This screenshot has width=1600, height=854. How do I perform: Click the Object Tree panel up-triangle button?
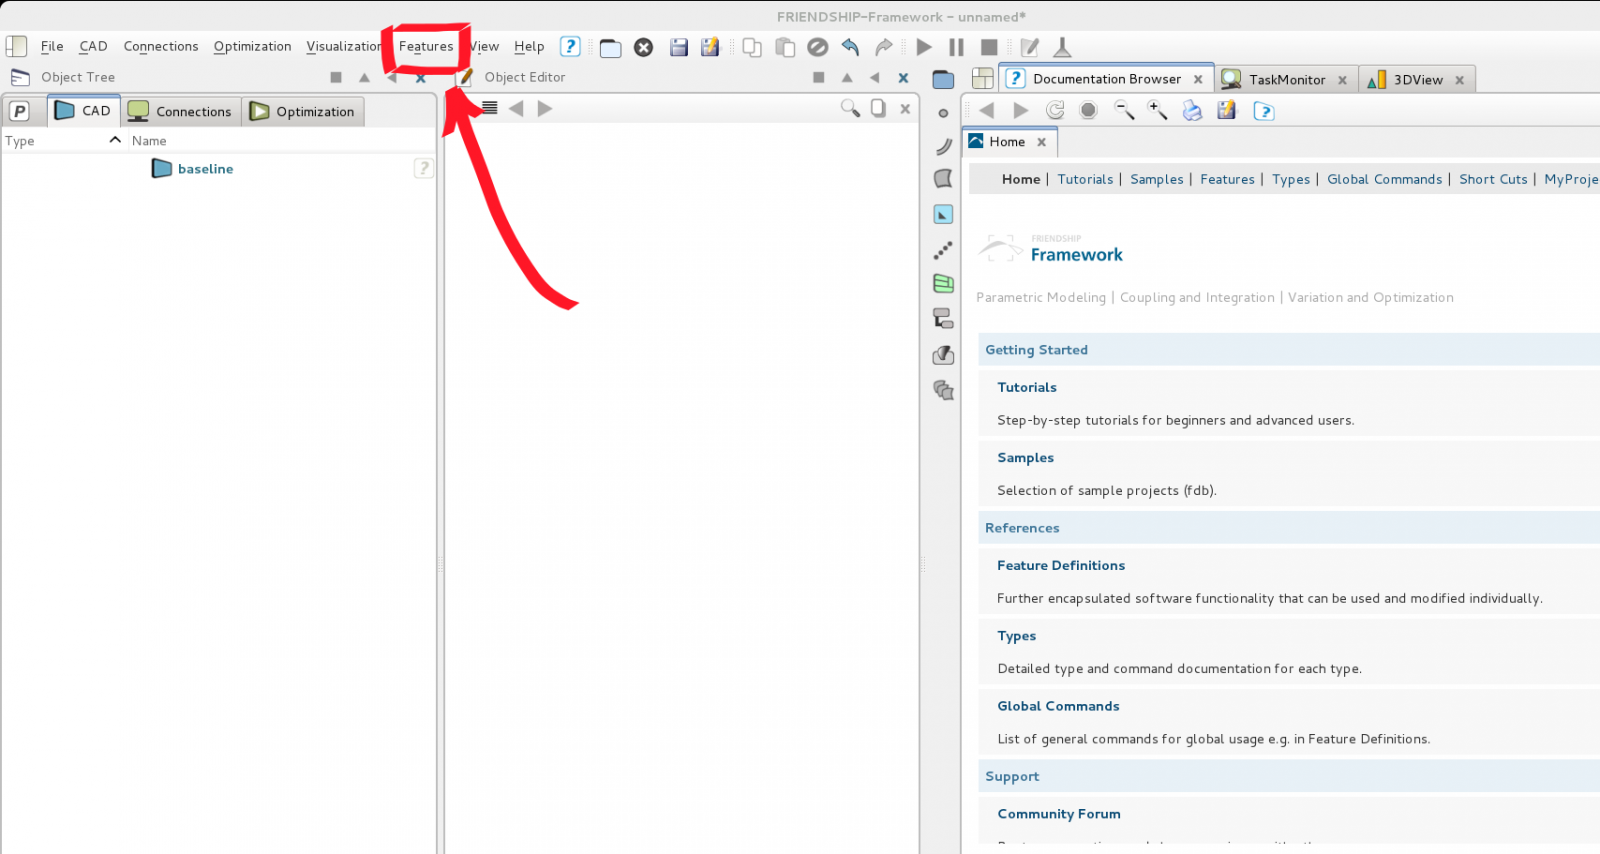pyautogui.click(x=364, y=77)
